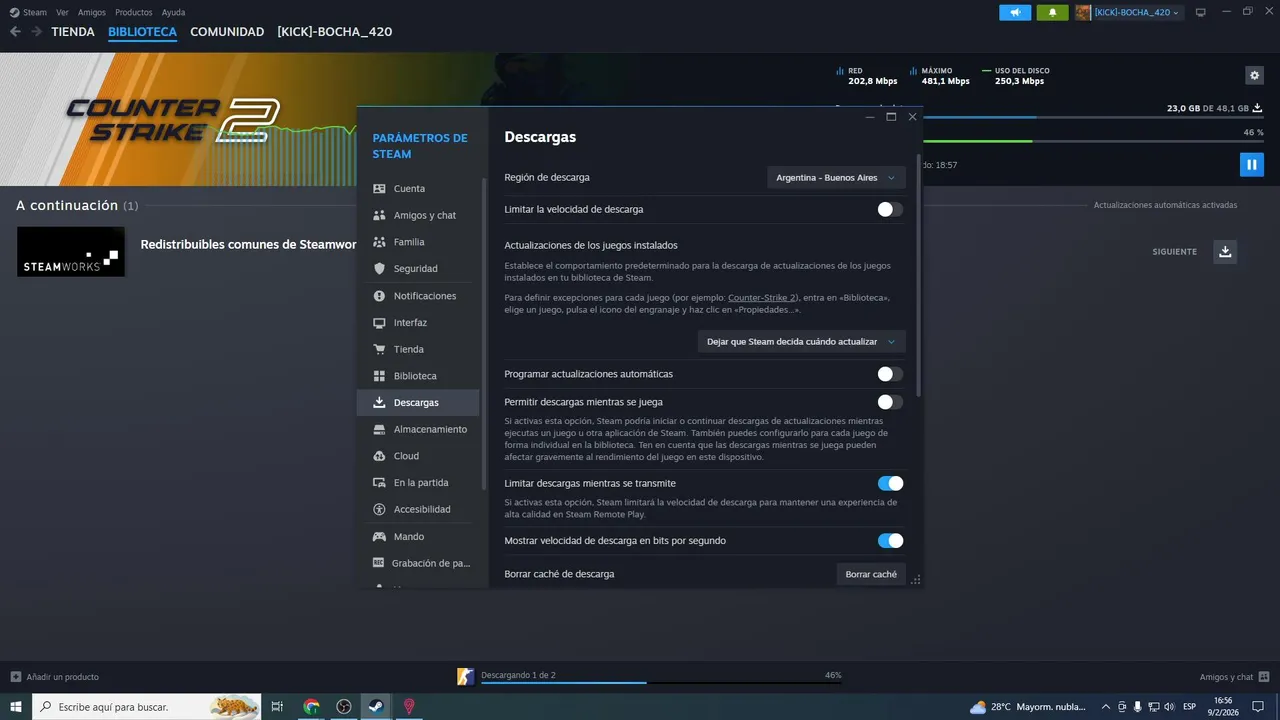Open the Ver menu
The width and height of the screenshot is (1280, 720).
(63, 12)
